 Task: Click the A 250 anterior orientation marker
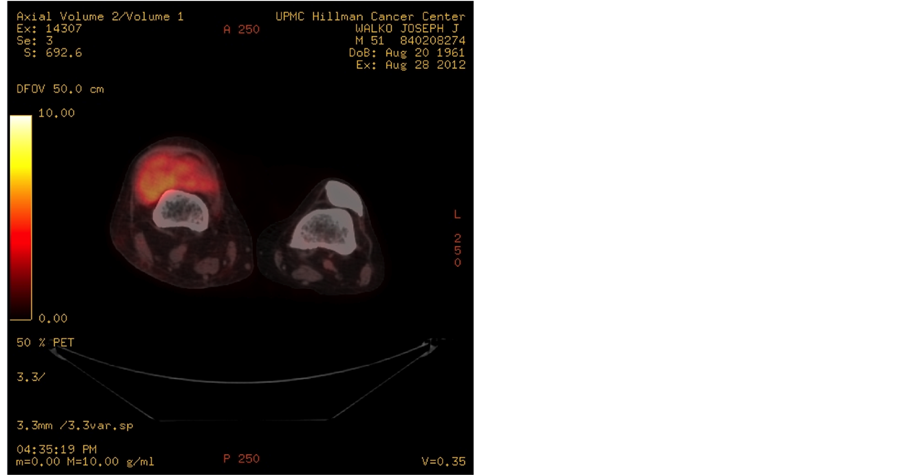[241, 30]
